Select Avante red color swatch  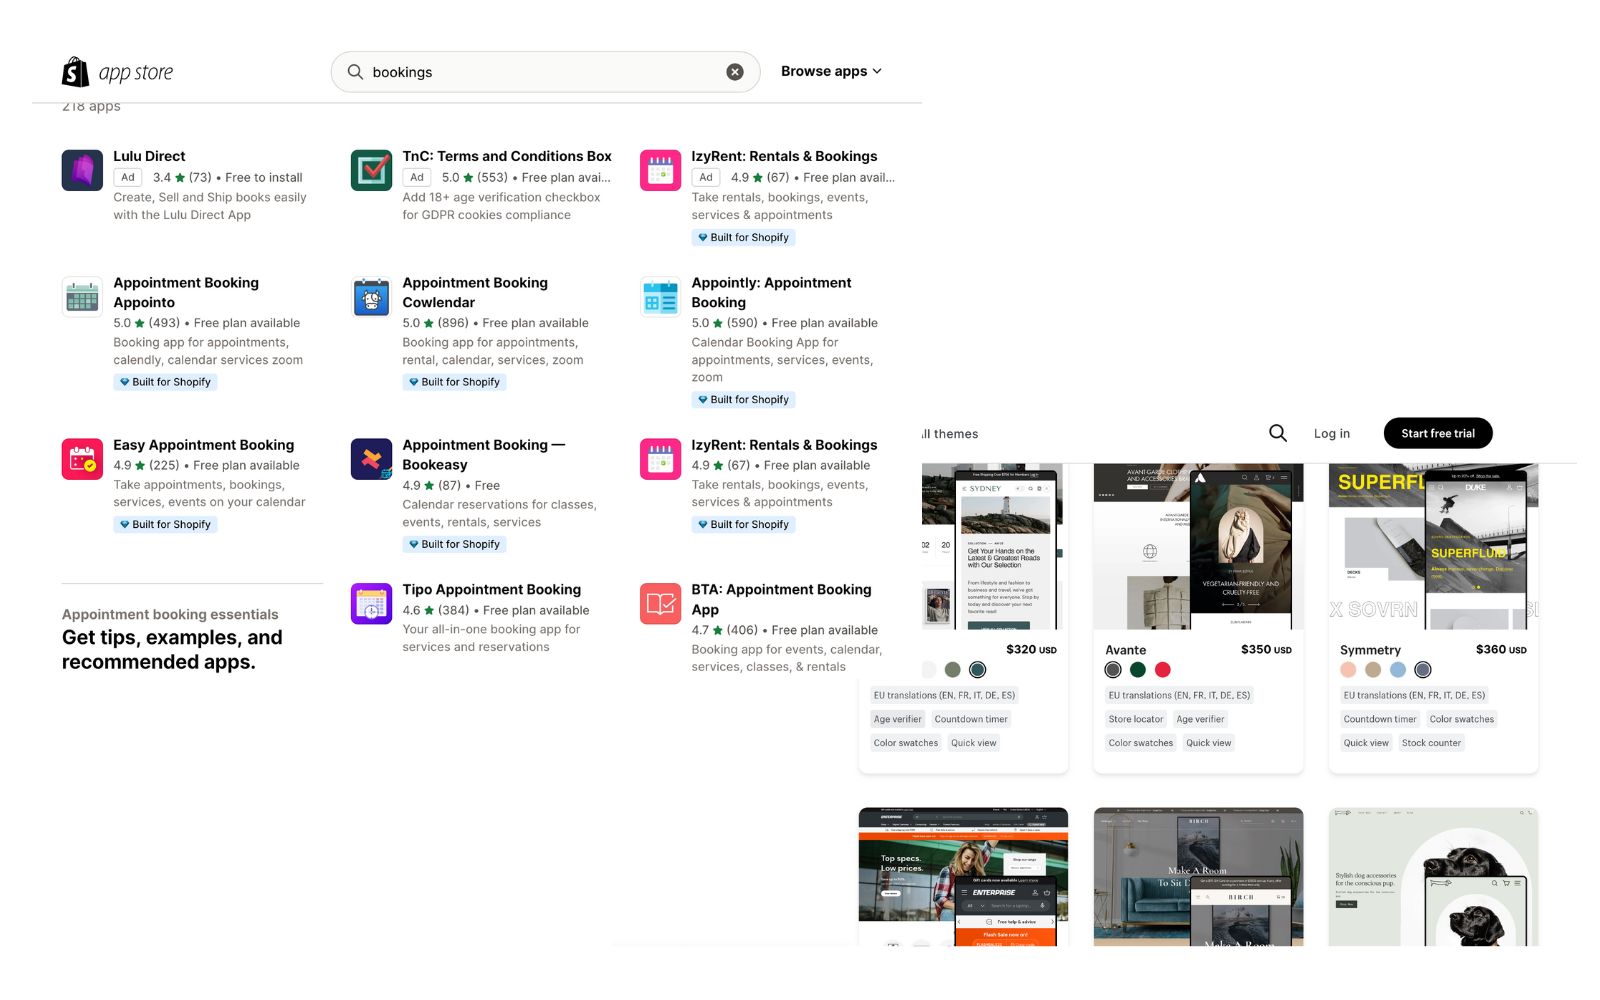pyautogui.click(x=1162, y=670)
